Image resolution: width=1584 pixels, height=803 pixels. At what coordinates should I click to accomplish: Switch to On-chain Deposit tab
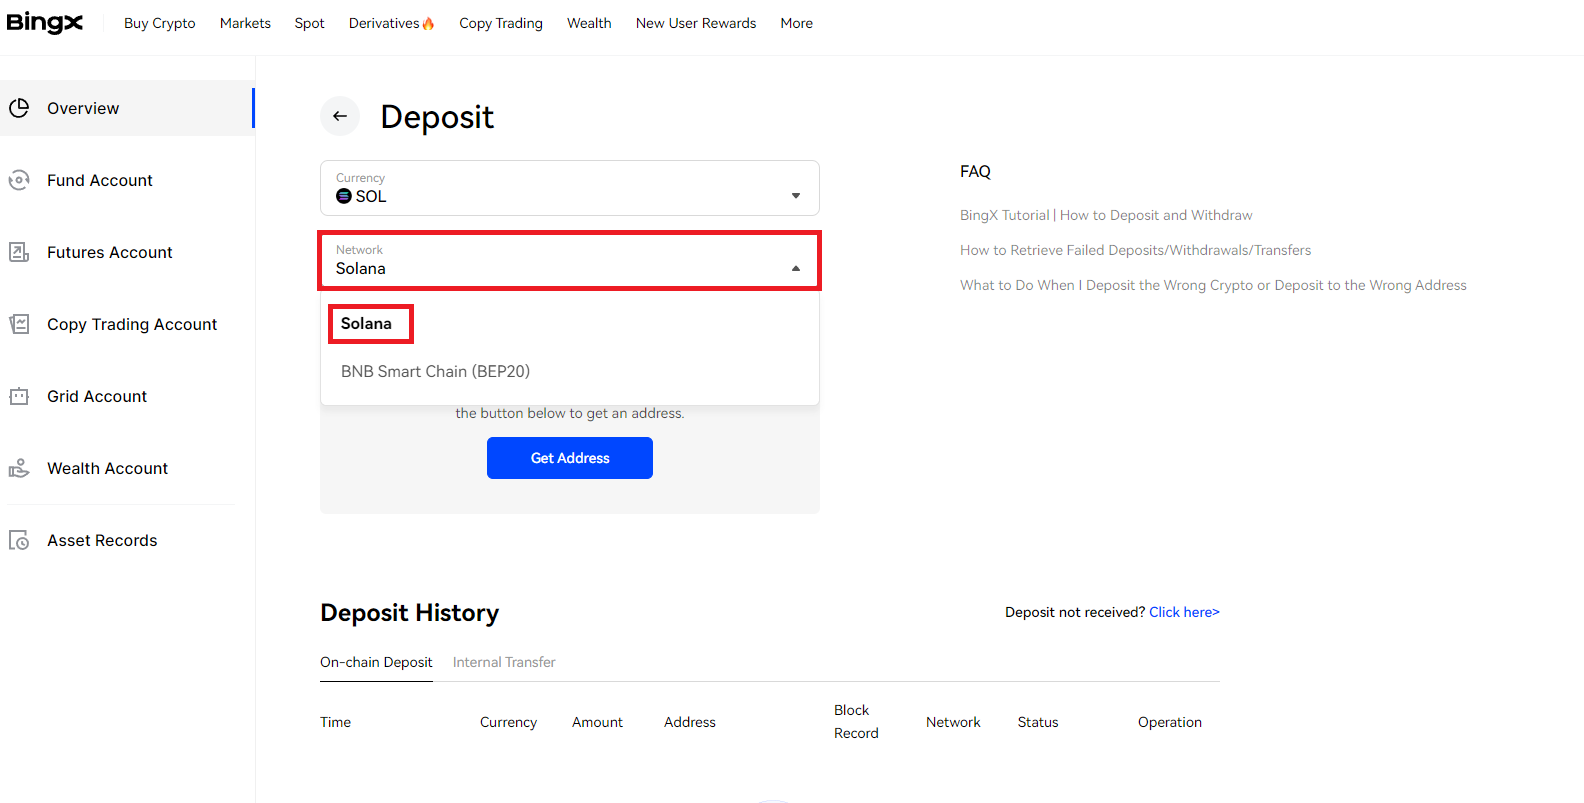point(376,662)
